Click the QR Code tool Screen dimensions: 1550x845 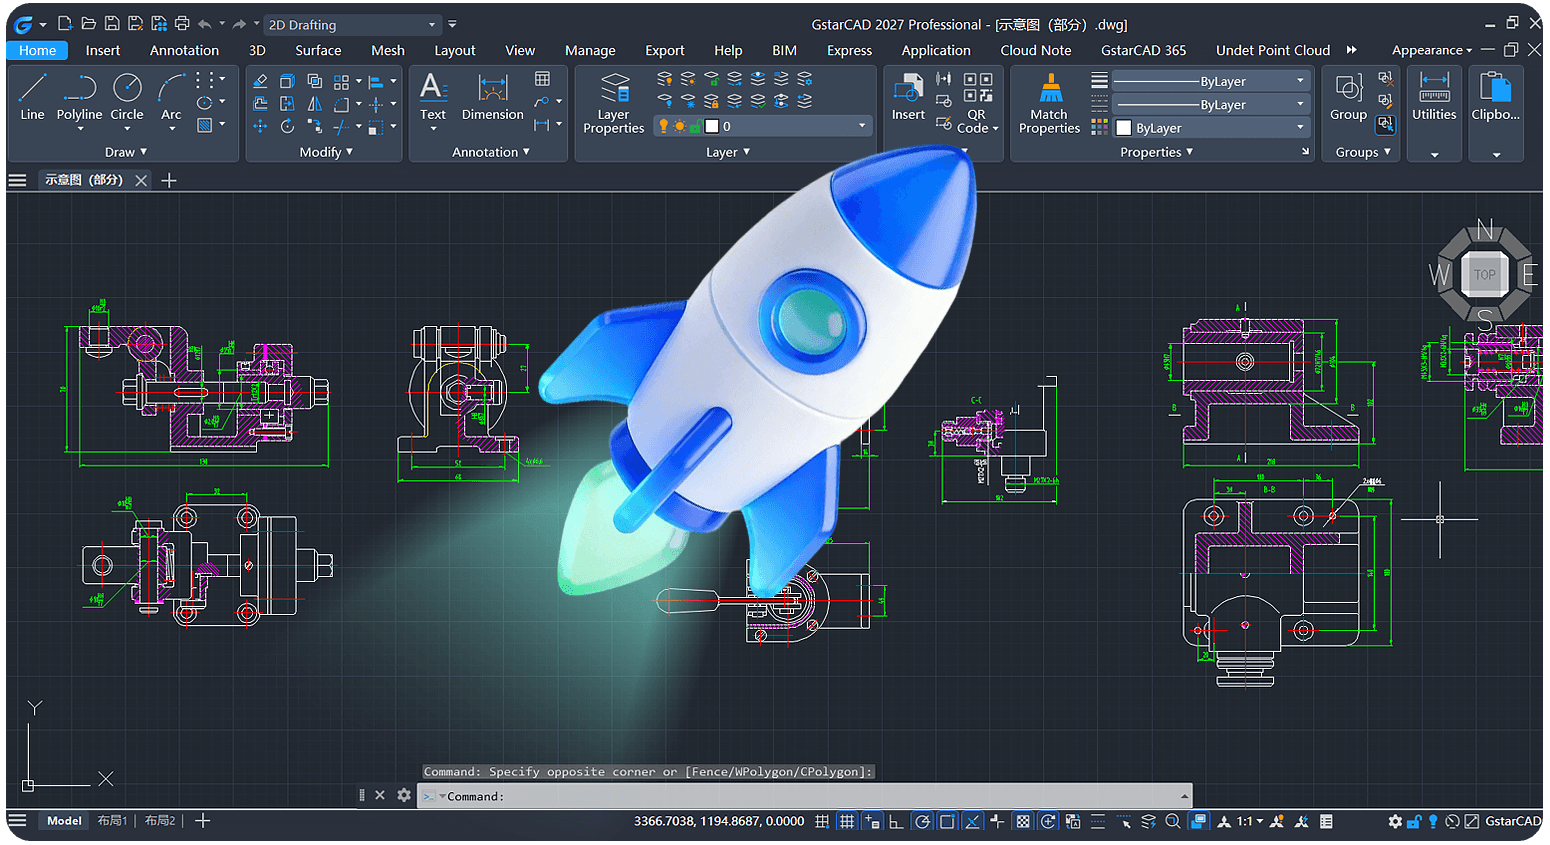977,103
